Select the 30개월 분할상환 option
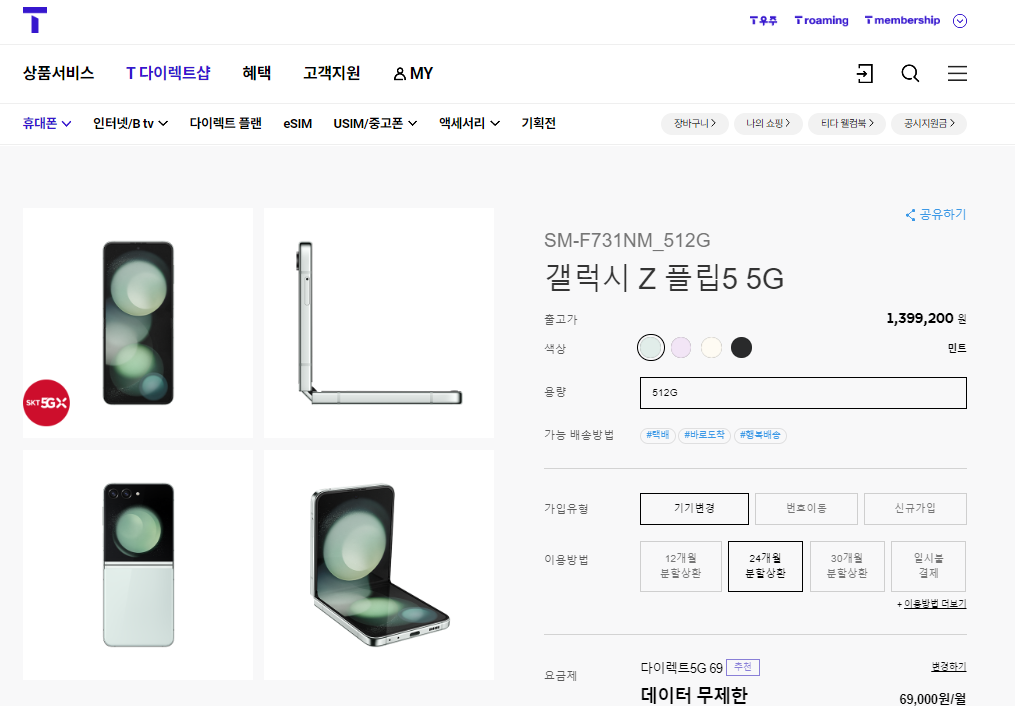The width and height of the screenshot is (1015, 706). 847,566
